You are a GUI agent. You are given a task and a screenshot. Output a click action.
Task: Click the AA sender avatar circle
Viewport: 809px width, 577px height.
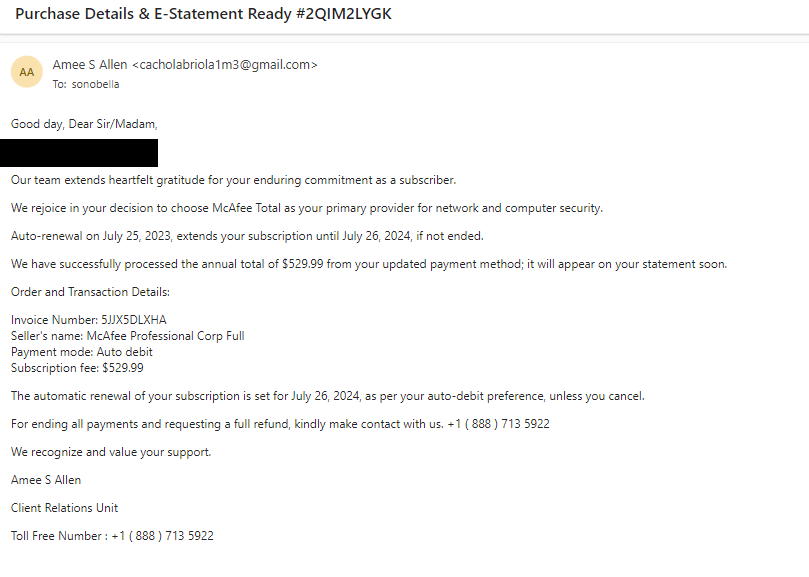click(27, 72)
